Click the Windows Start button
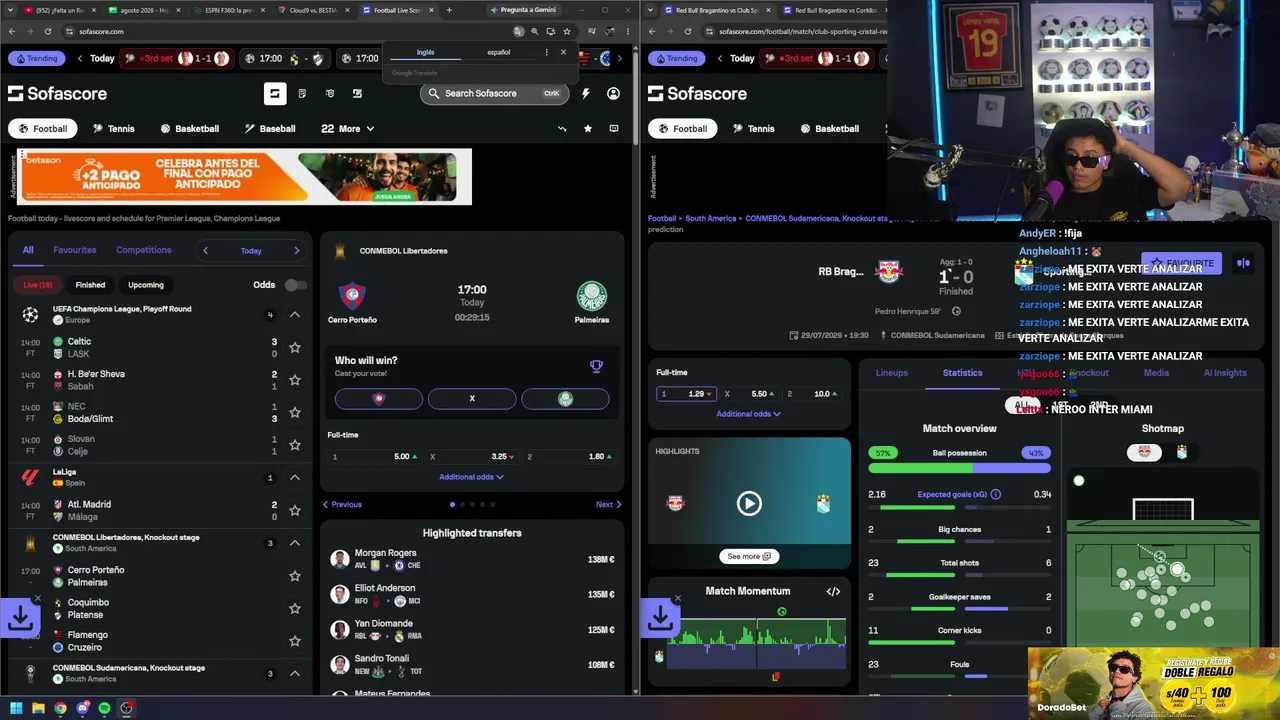 pyautogui.click(x=16, y=708)
